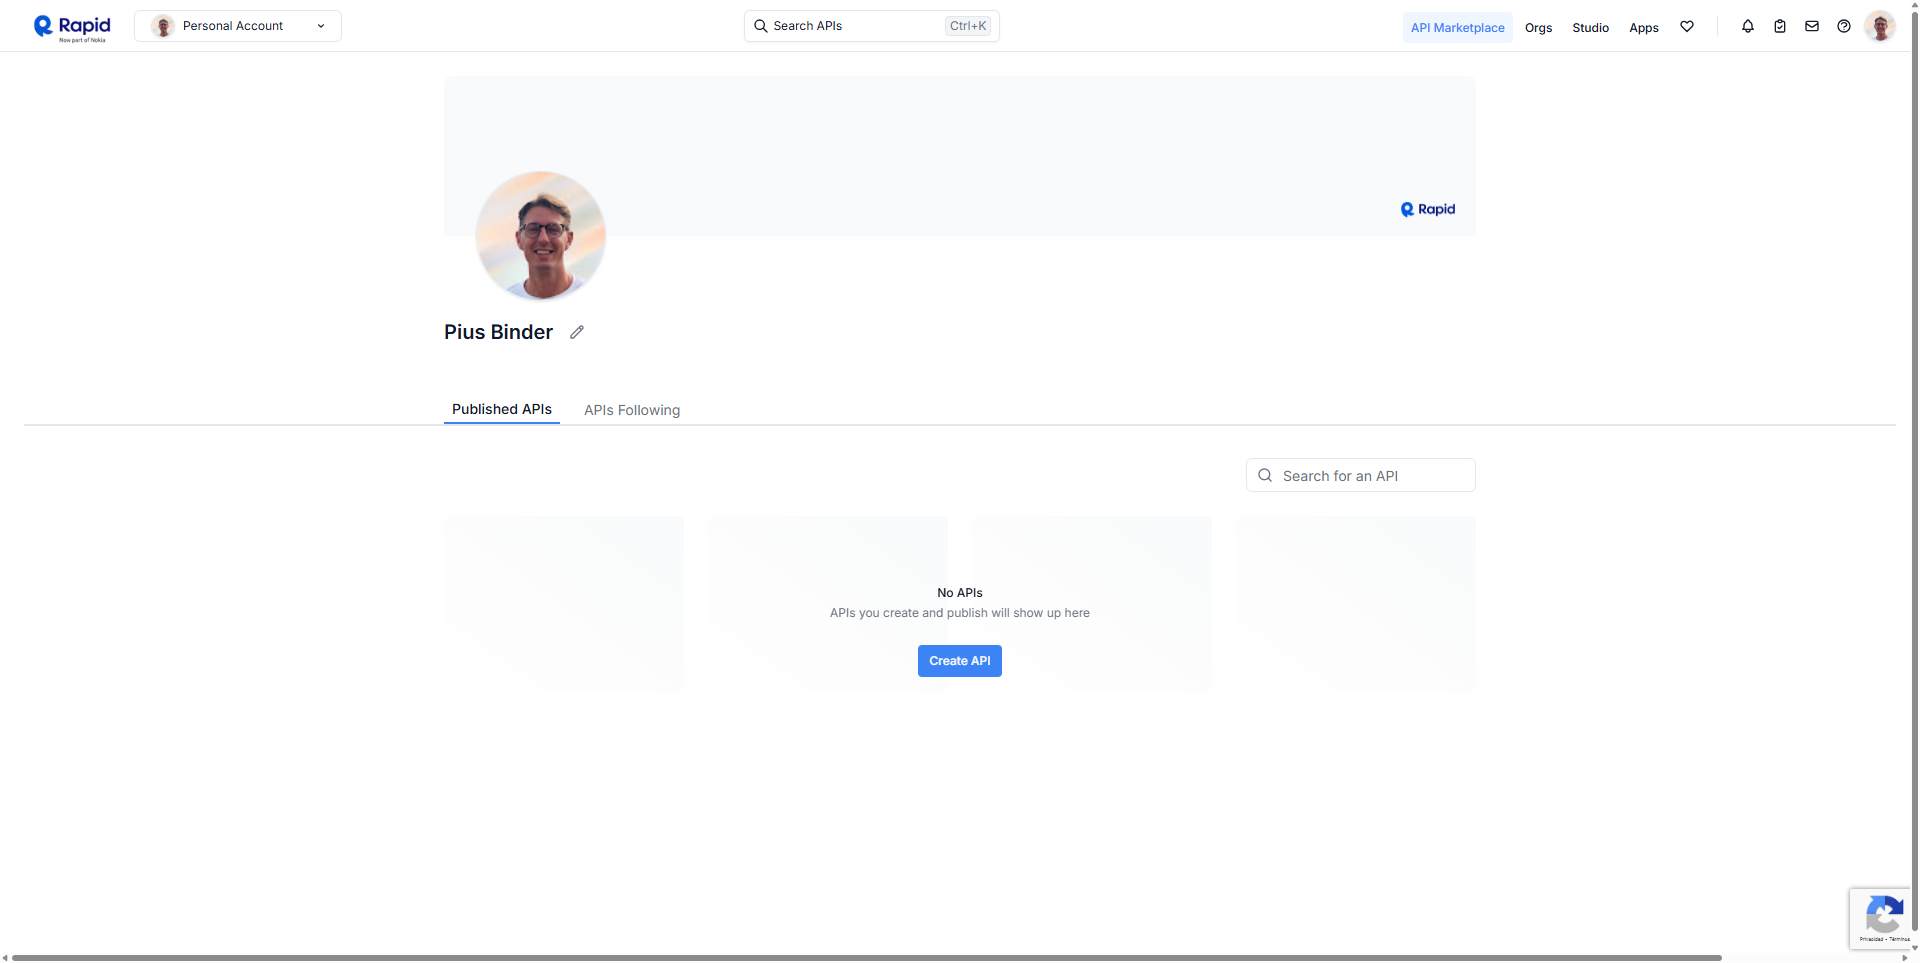This screenshot has width=1920, height=963.
Task: Open the favorites heart icon
Action: click(1687, 27)
